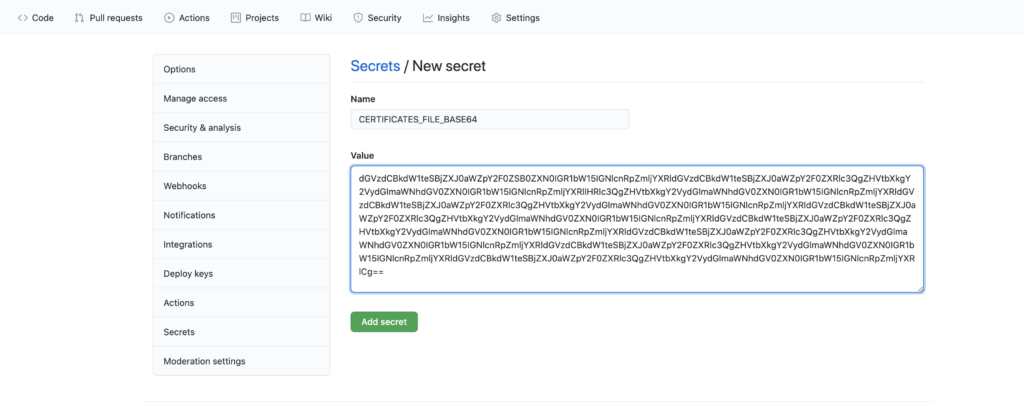Image resolution: width=1024 pixels, height=410 pixels.
Task: Click the Settings gear icon
Action: click(x=496, y=18)
